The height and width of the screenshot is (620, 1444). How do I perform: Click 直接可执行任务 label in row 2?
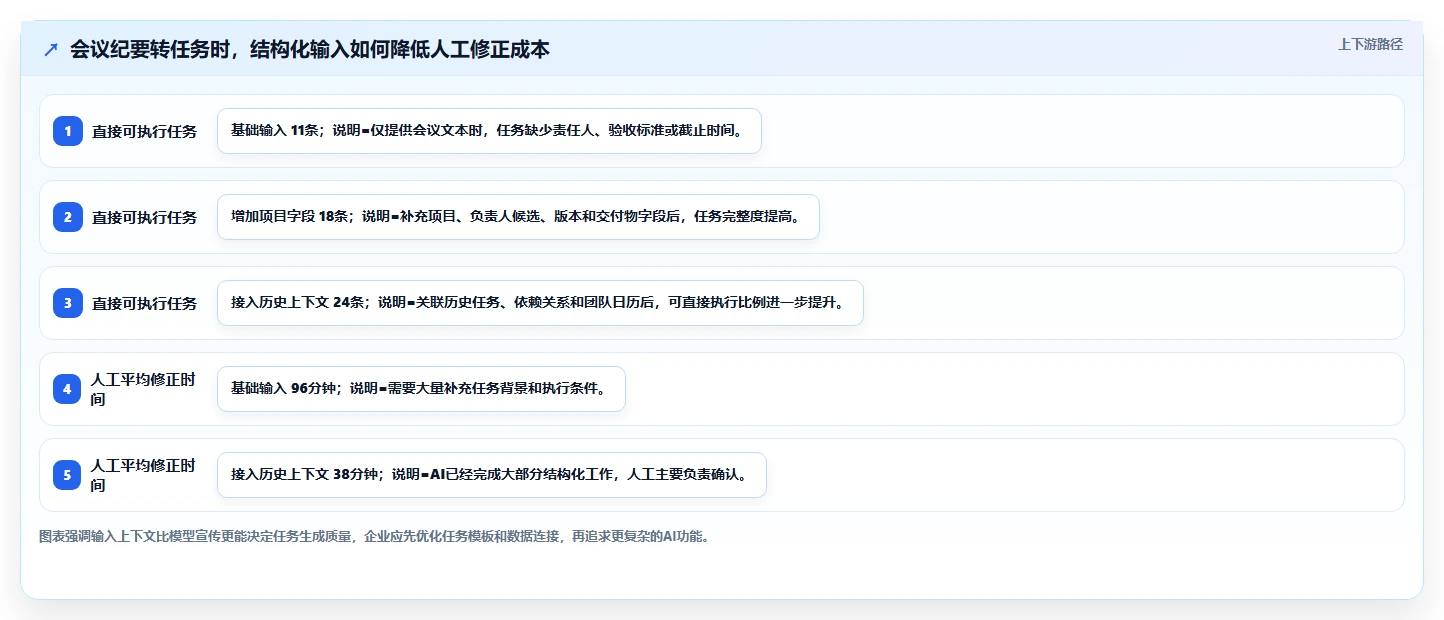(x=144, y=217)
